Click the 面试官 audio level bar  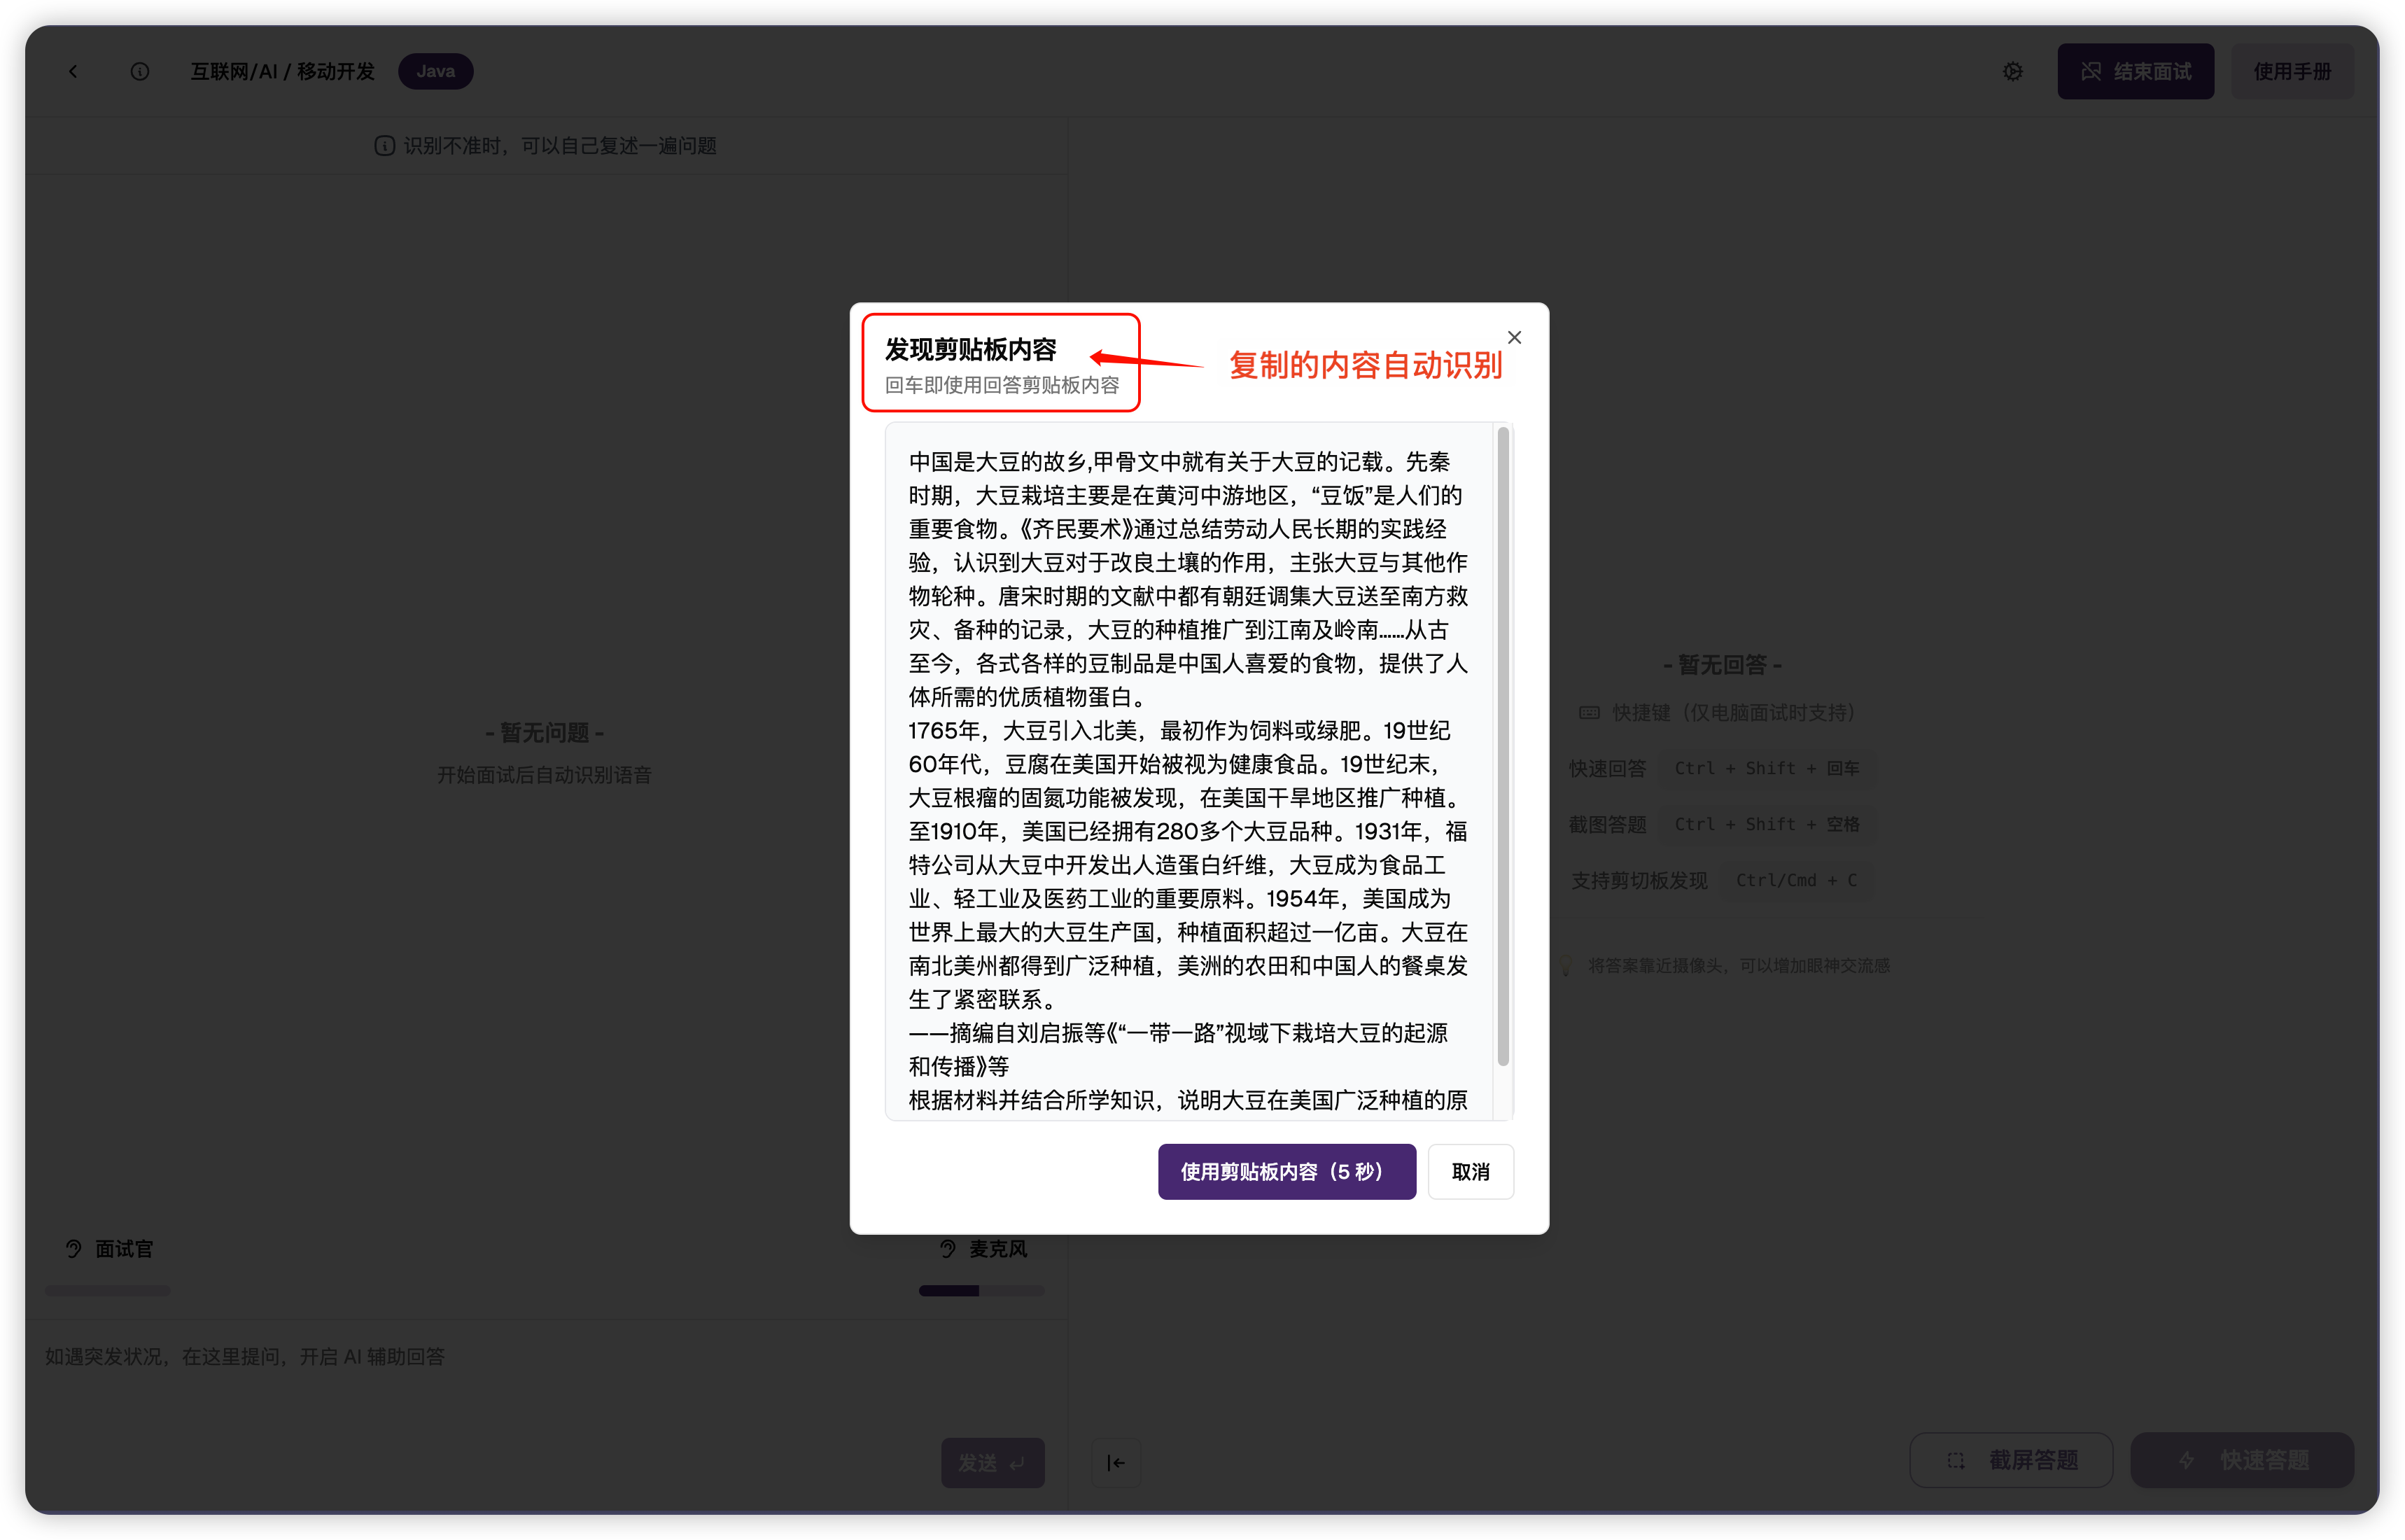pos(108,1291)
